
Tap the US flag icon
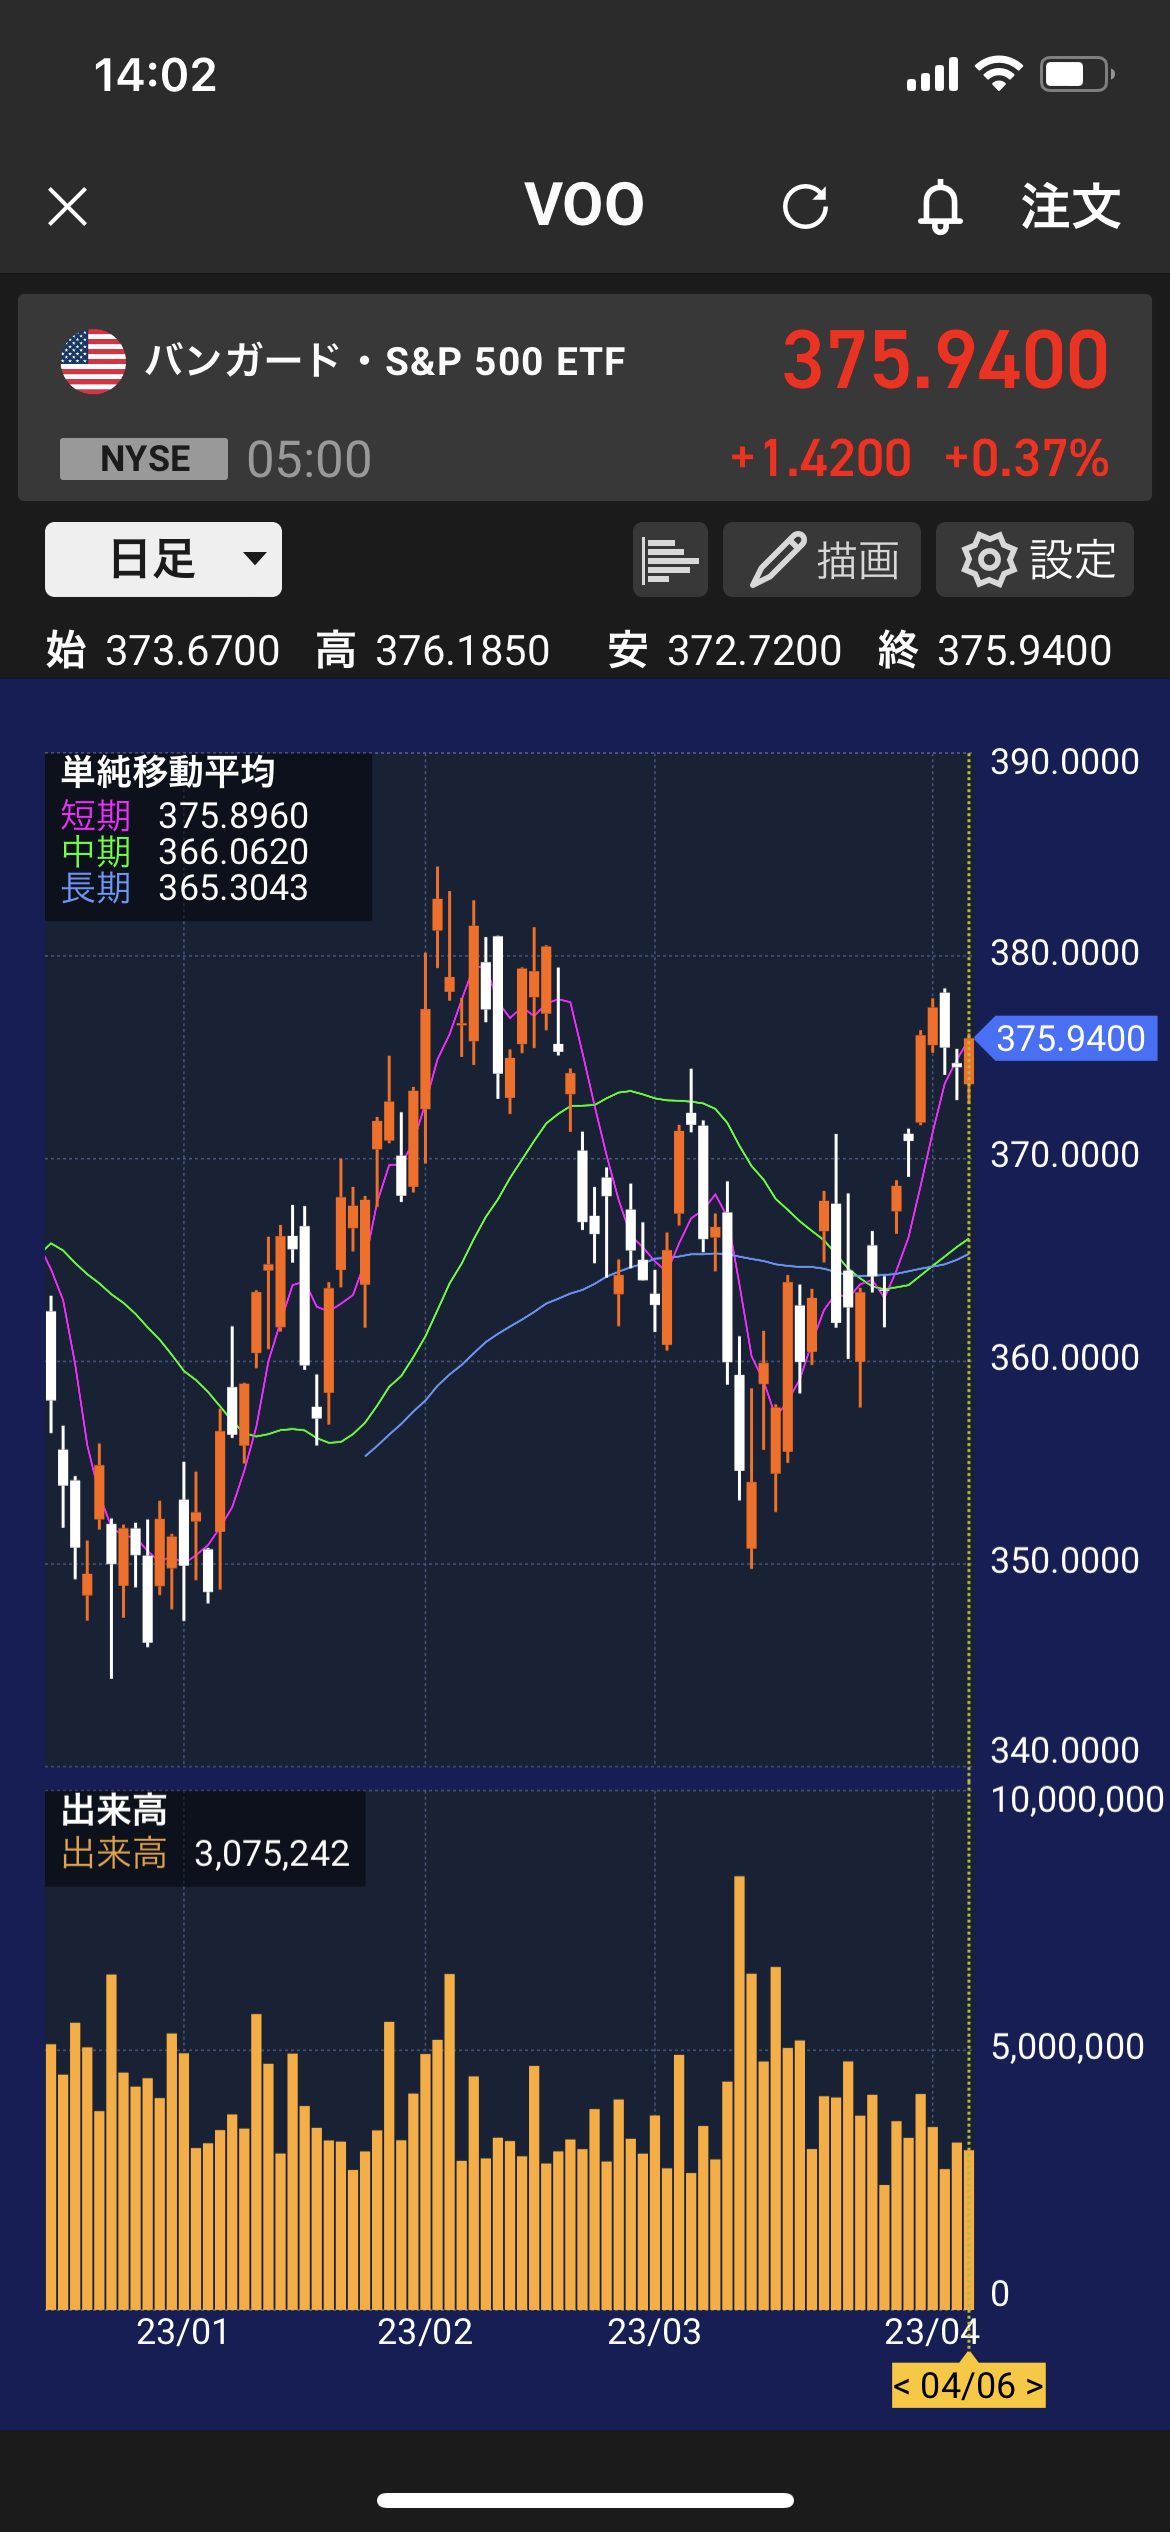(x=93, y=362)
